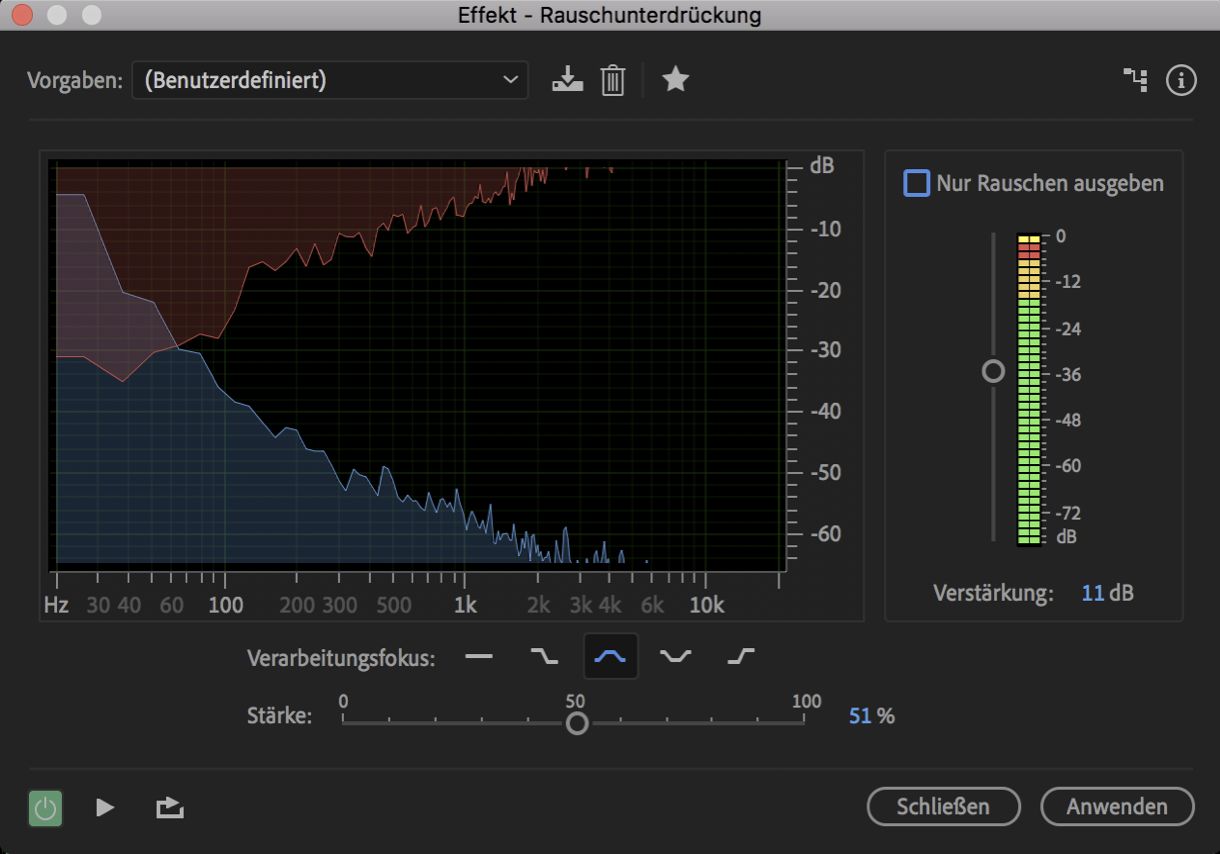The image size is (1220, 854).
Task: Click the Stärke value 51 %
Action: pos(872,716)
